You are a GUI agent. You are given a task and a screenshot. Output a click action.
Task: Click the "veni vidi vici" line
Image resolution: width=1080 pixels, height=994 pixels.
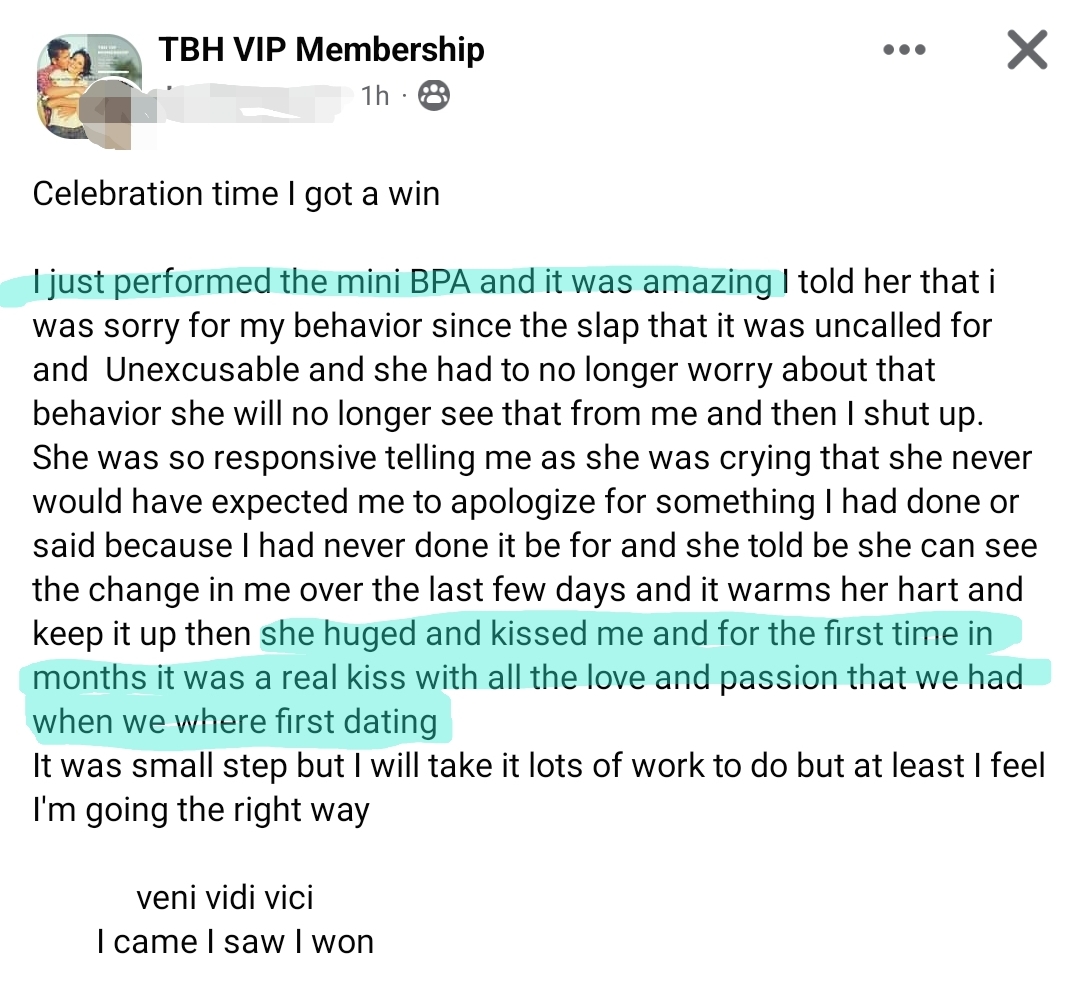pos(225,897)
